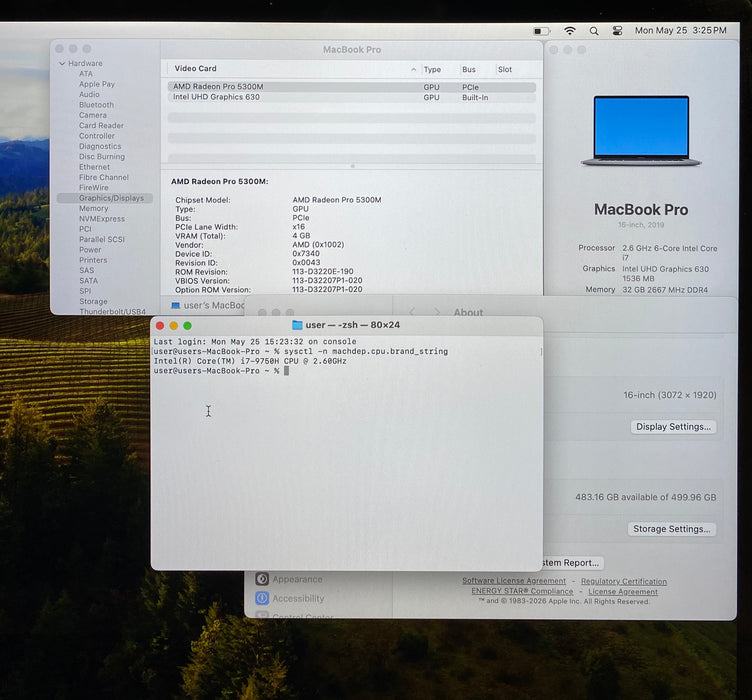Select Storage in System Report sidebar
Screen dimensions: 752x700
pyautogui.click(x=93, y=302)
